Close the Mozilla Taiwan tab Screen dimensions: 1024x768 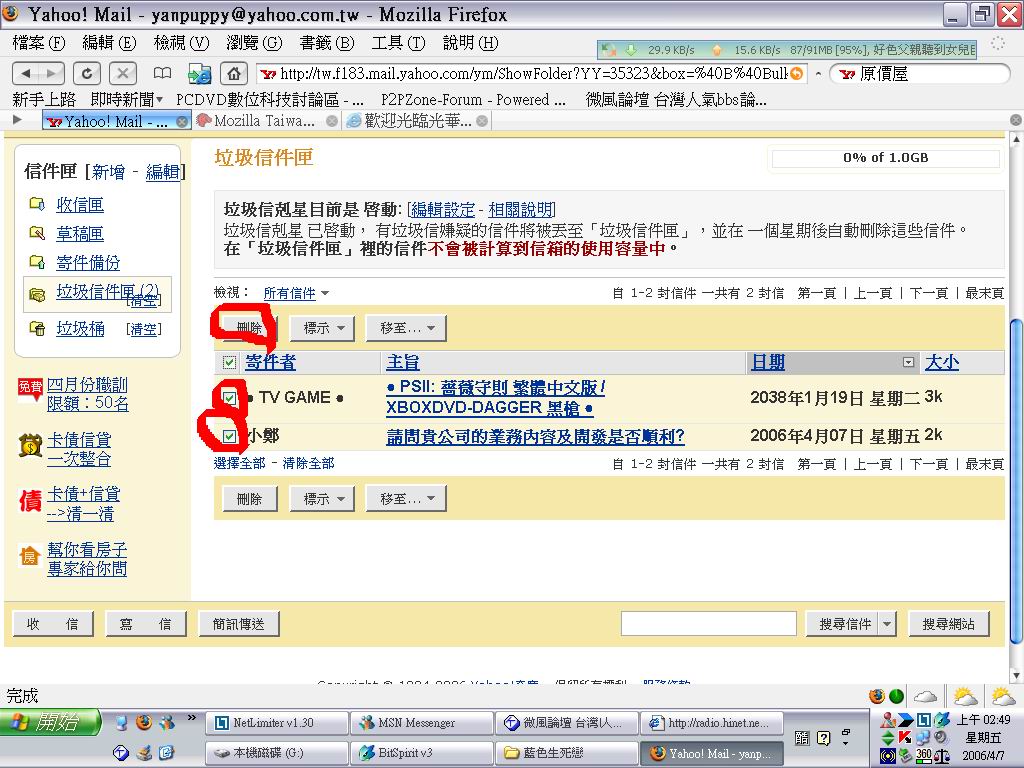pos(332,121)
